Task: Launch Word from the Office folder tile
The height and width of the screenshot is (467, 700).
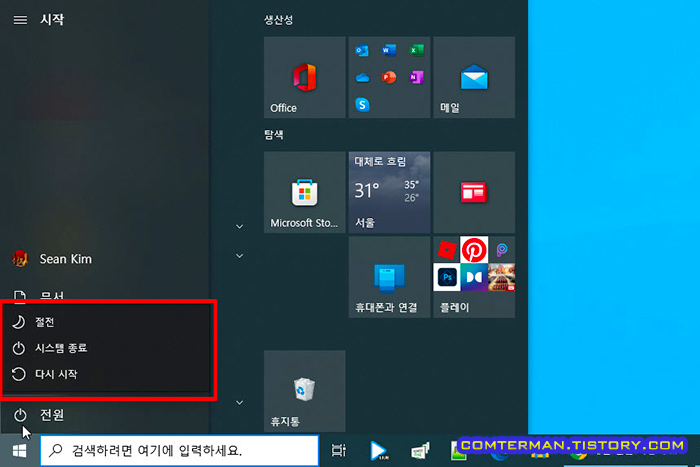Action: [389, 50]
